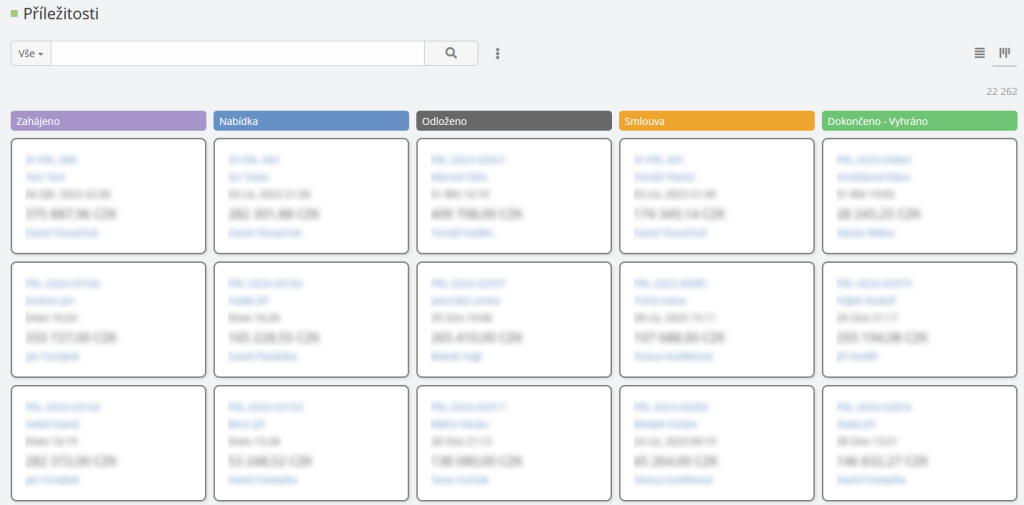
Task: Open the second card in Odloženo column
Action: tap(514, 319)
